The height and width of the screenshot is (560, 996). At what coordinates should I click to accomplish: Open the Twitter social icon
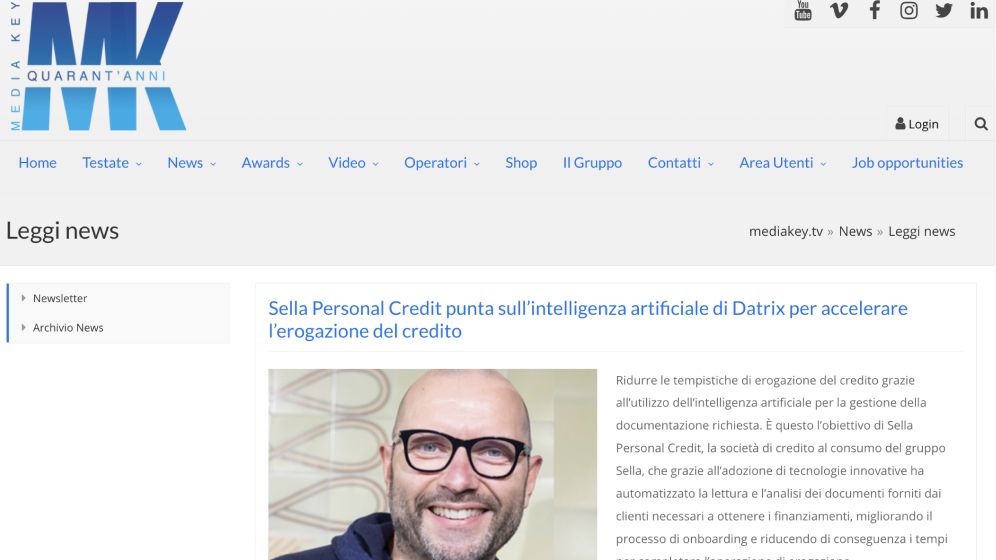click(x=944, y=10)
